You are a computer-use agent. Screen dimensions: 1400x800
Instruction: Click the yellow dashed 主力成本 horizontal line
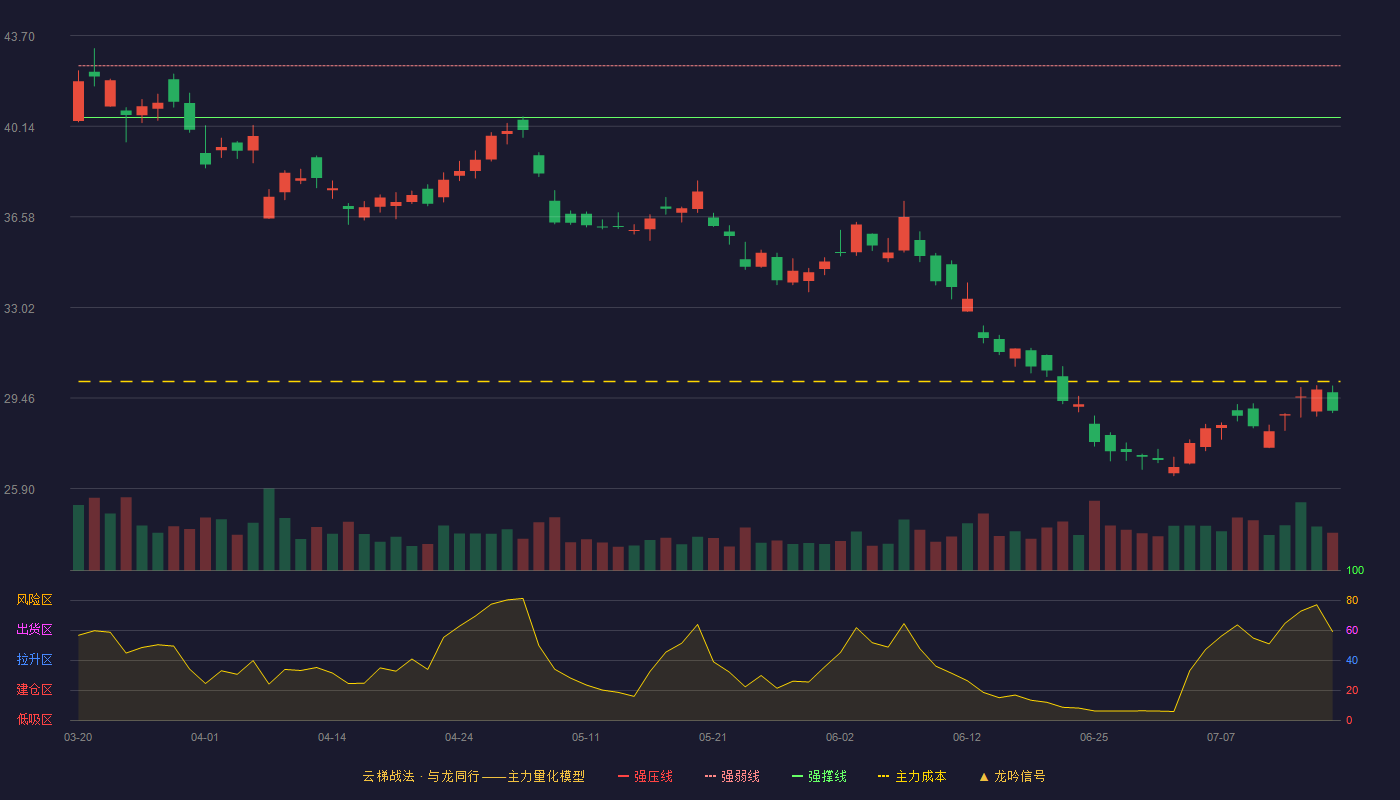[709, 381]
